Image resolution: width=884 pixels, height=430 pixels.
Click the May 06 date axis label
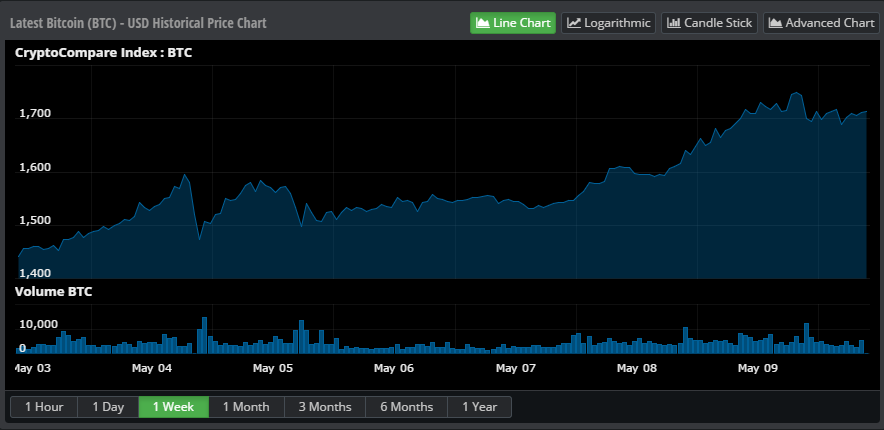(394, 368)
